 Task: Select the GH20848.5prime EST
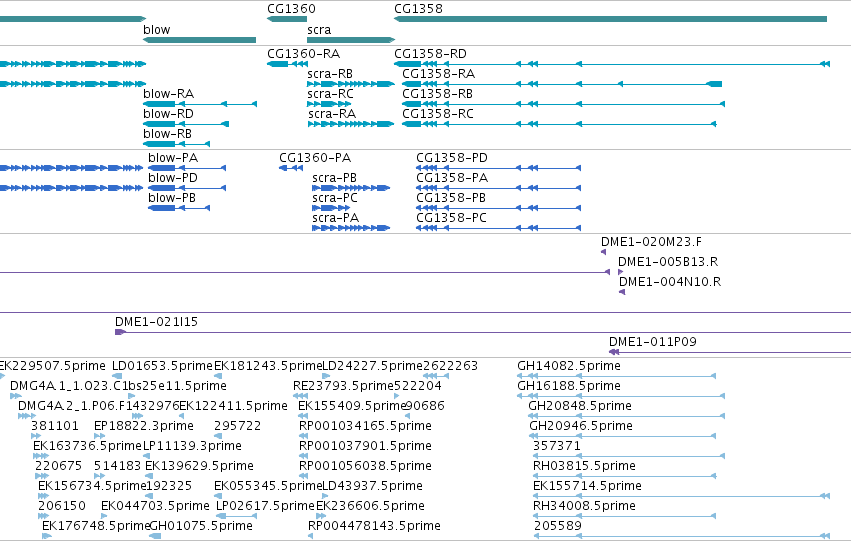(x=627, y=417)
